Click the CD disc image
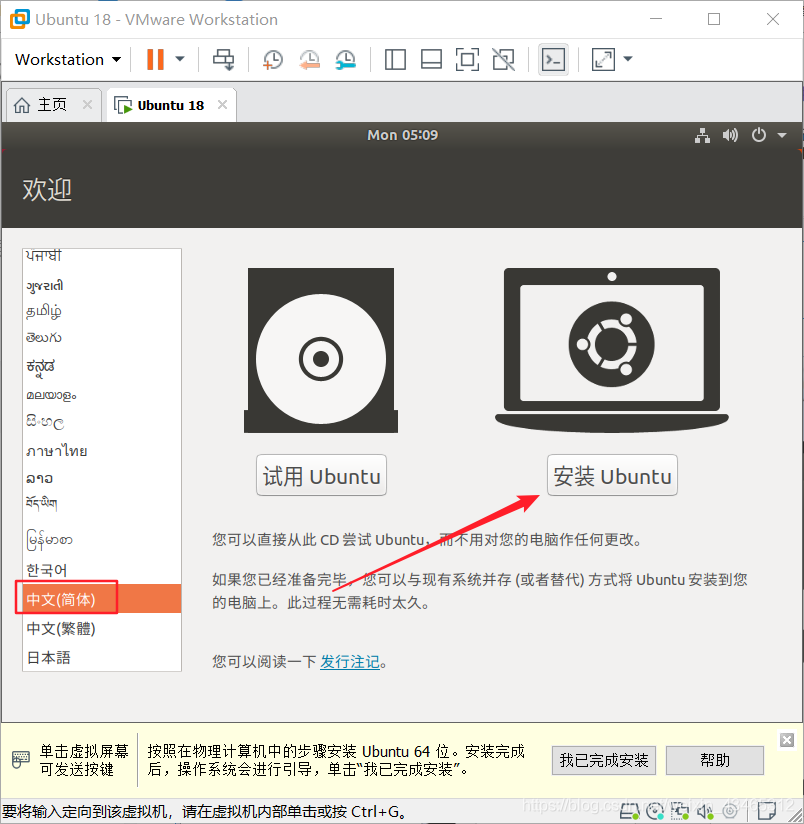Viewport: 804px width, 824px height. [321, 351]
